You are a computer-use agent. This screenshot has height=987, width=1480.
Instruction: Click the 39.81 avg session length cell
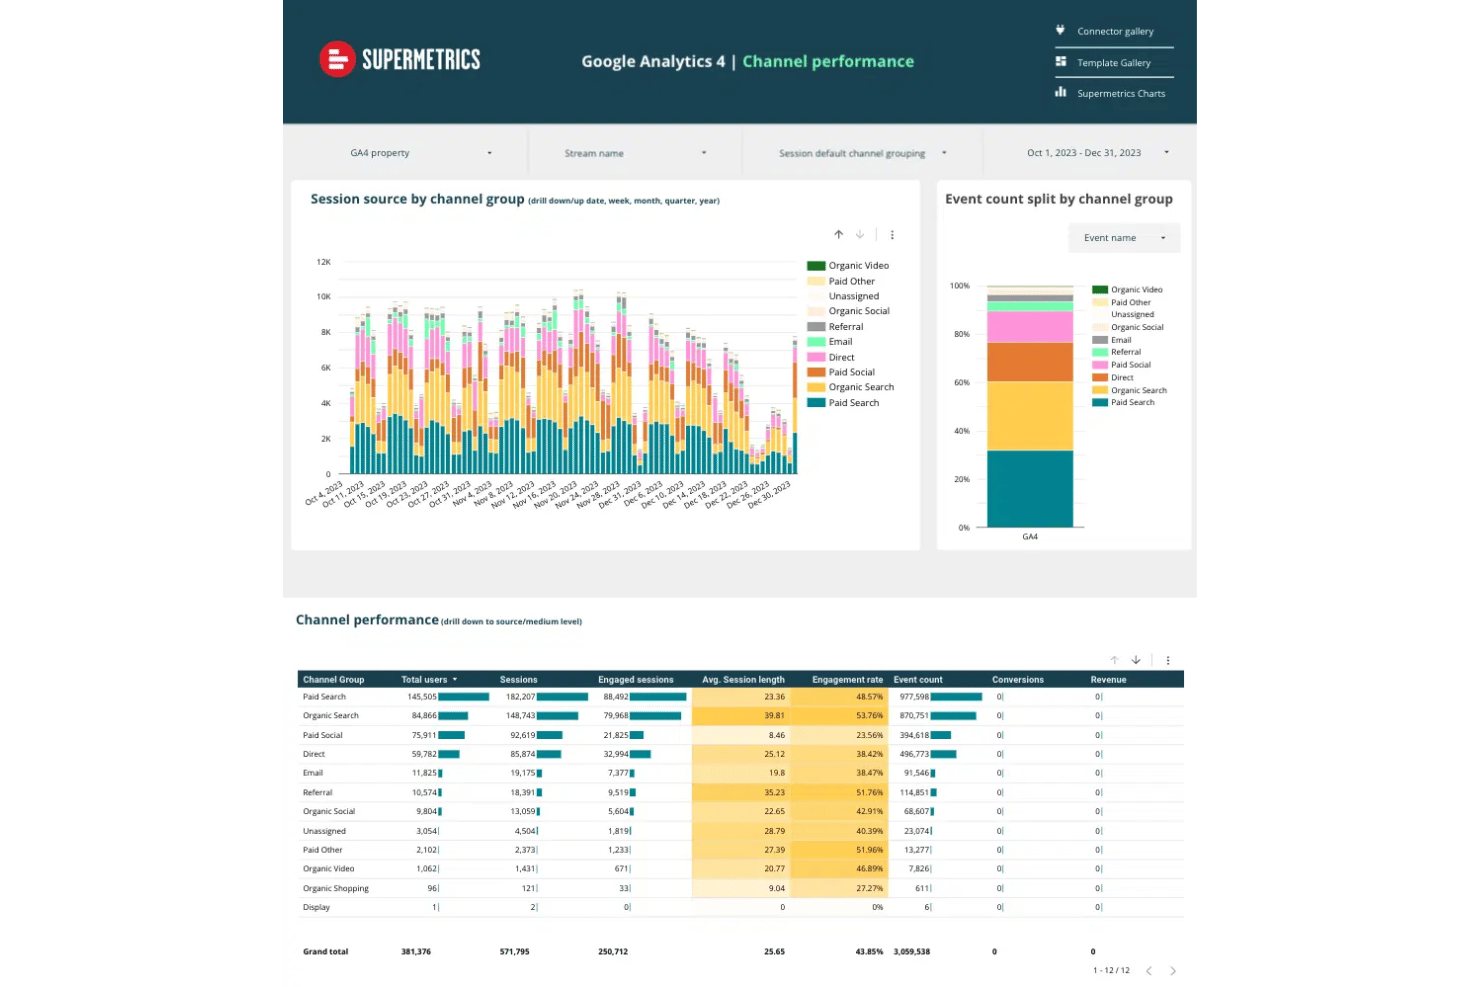[x=774, y=716]
